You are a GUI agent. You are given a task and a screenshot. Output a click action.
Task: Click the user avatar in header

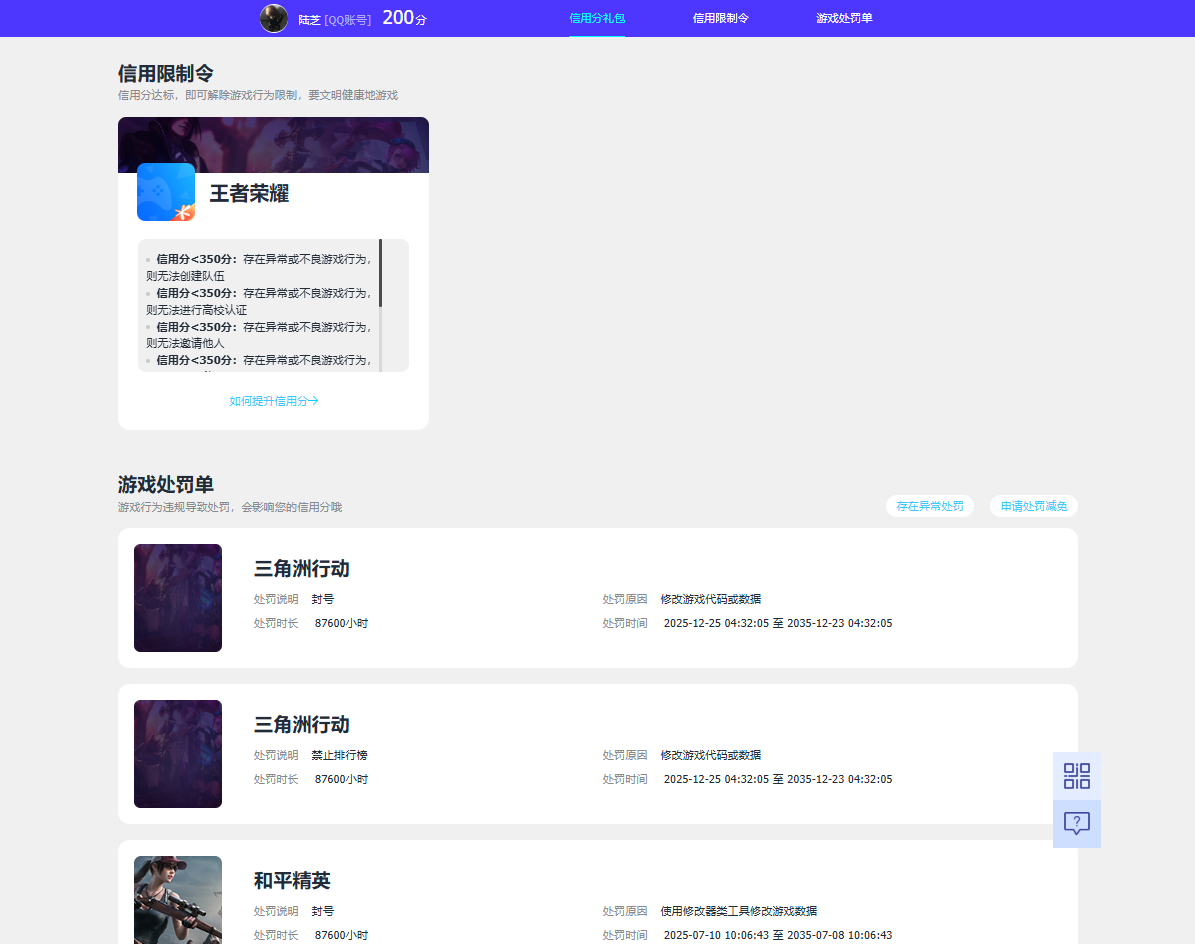point(274,18)
